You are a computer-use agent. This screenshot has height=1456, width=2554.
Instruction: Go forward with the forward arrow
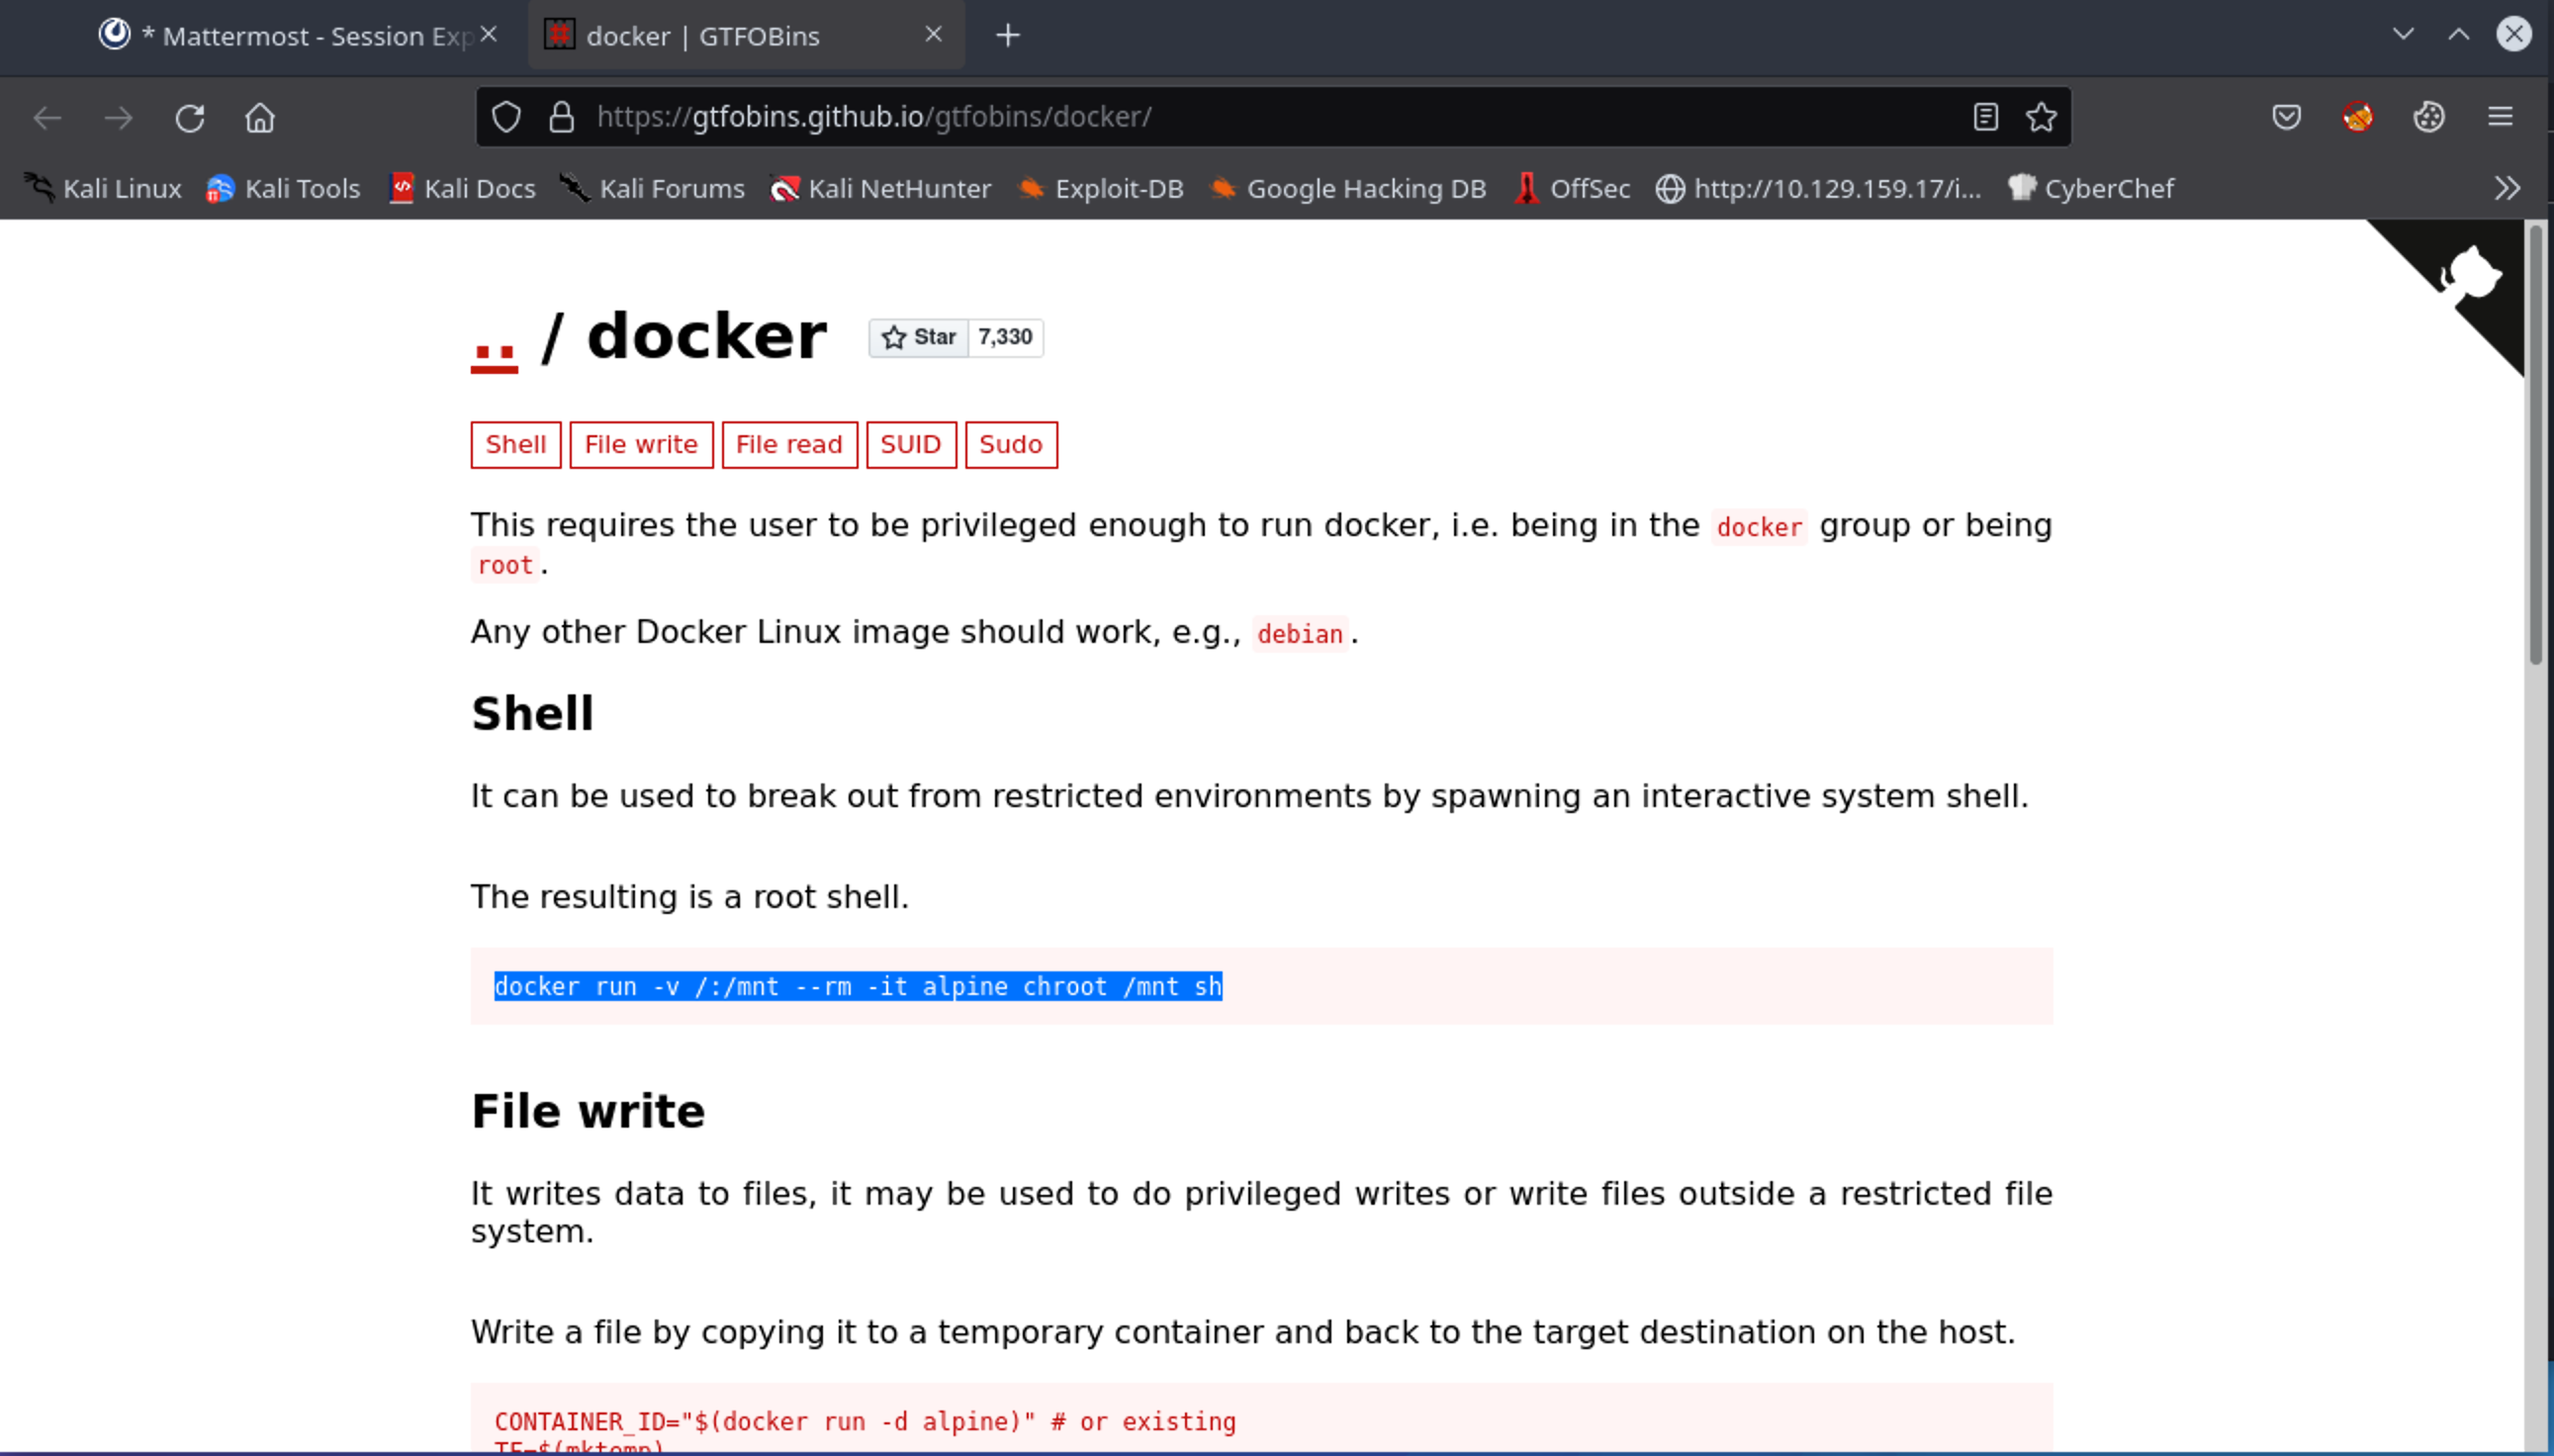(119, 118)
